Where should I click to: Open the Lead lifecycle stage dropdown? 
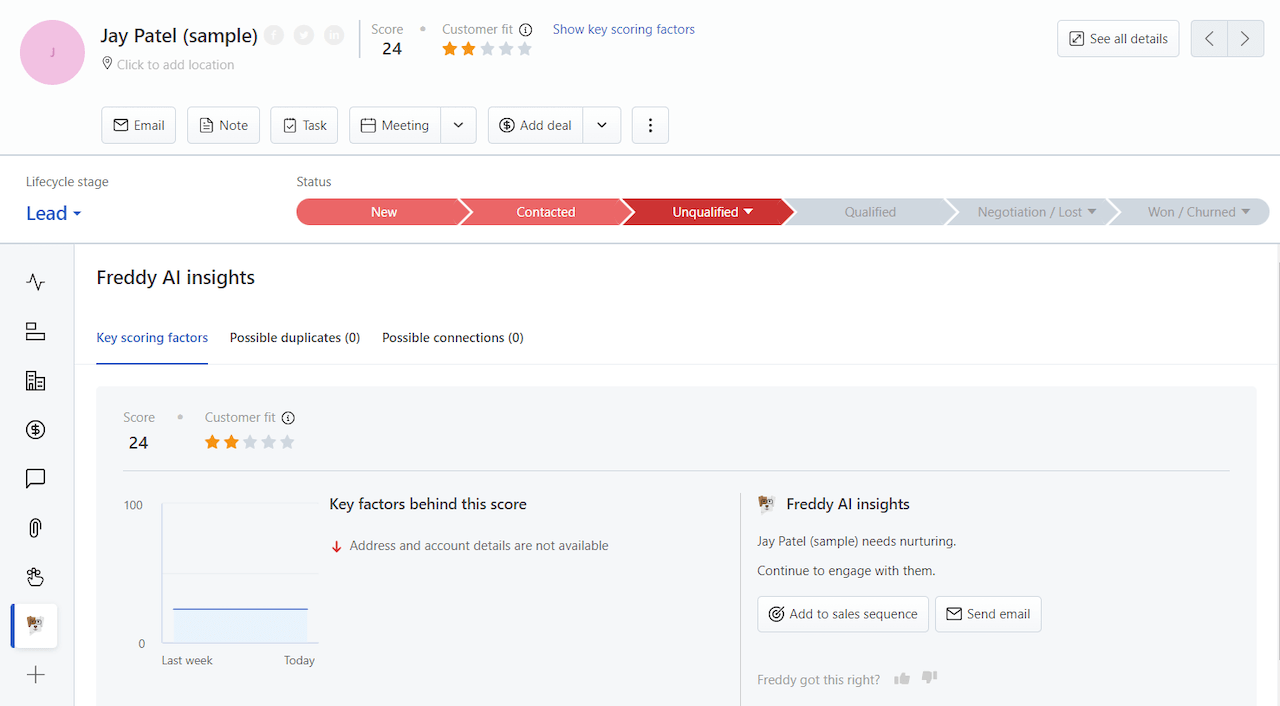point(54,213)
